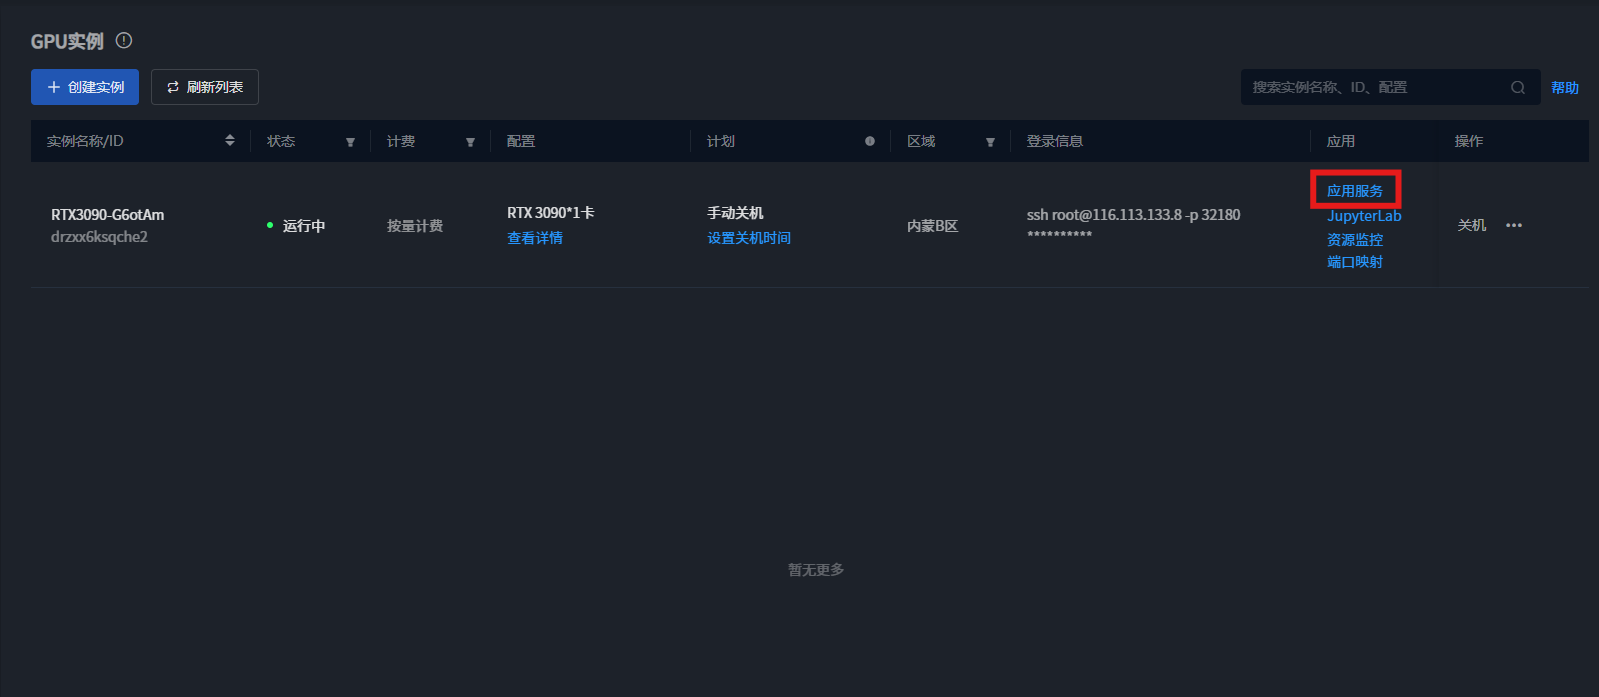Image resolution: width=1599 pixels, height=697 pixels.
Task: Open 查看详情 for RTX 3090 configuration
Action: click(x=535, y=238)
